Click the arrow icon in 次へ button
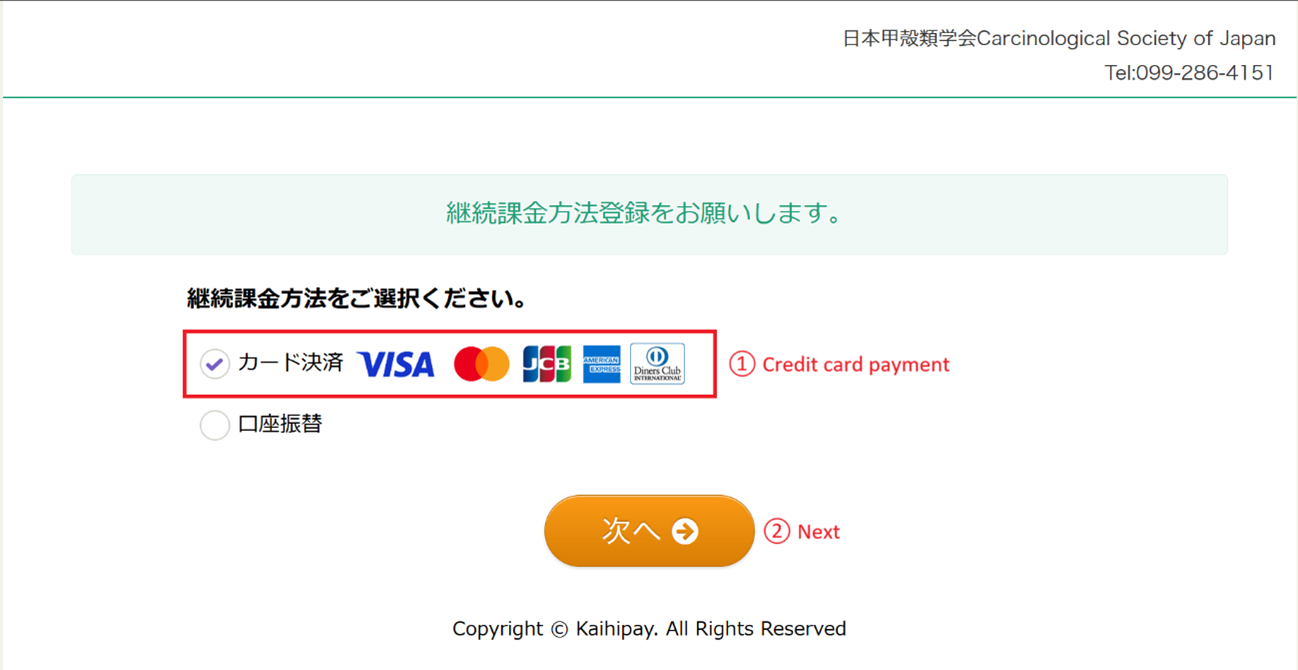This screenshot has width=1298, height=670. 685,531
